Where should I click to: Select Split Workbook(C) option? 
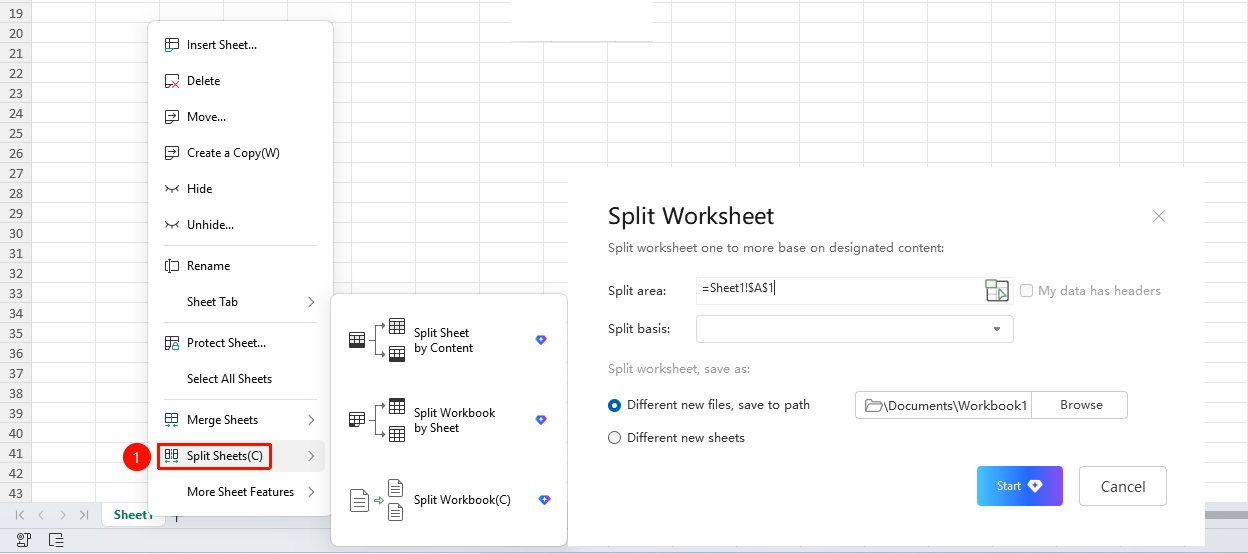tap(449, 500)
